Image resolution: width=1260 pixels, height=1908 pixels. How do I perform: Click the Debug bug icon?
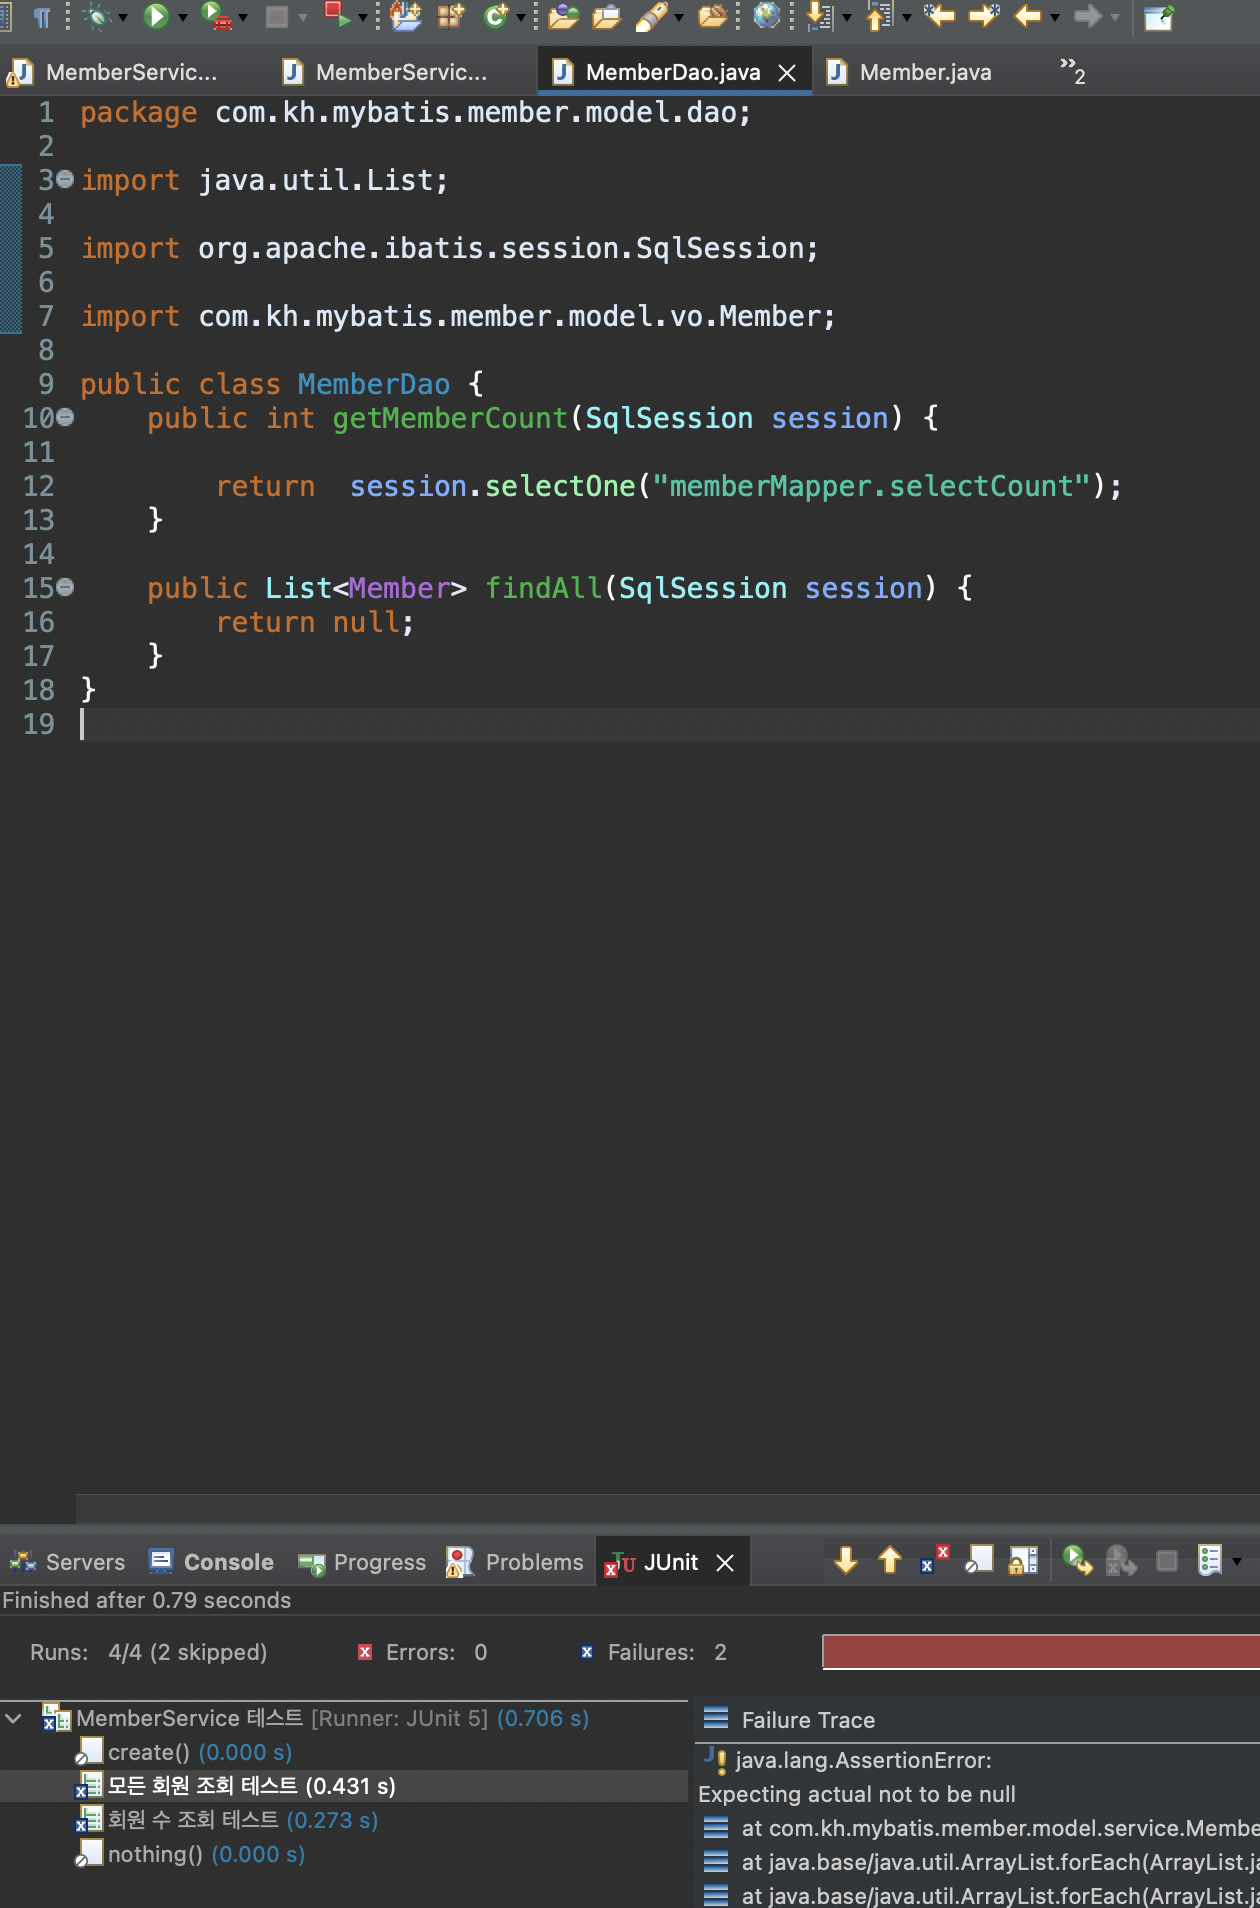pos(97,17)
